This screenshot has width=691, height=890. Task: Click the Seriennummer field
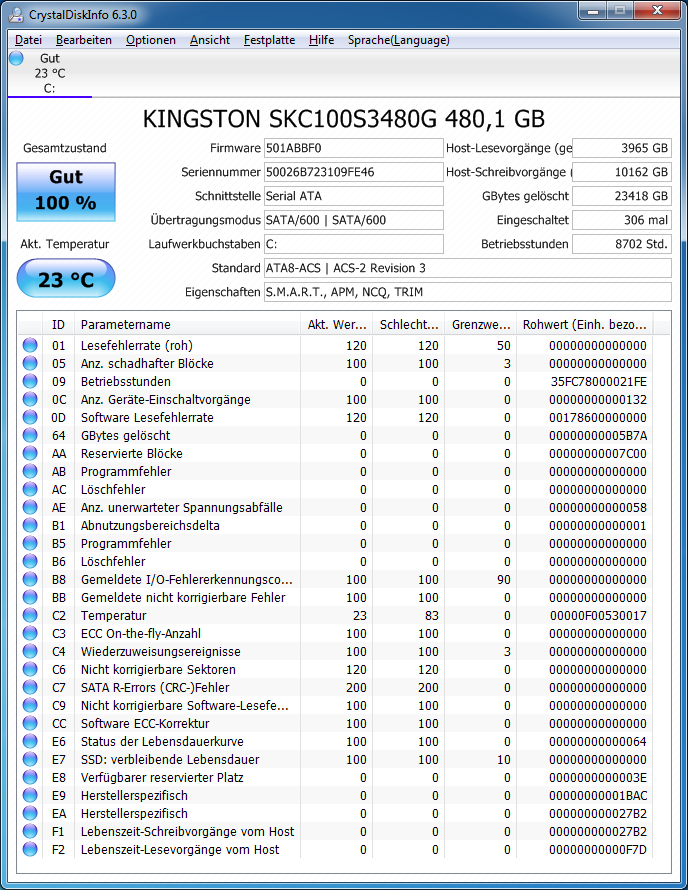pyautogui.click(x=353, y=172)
